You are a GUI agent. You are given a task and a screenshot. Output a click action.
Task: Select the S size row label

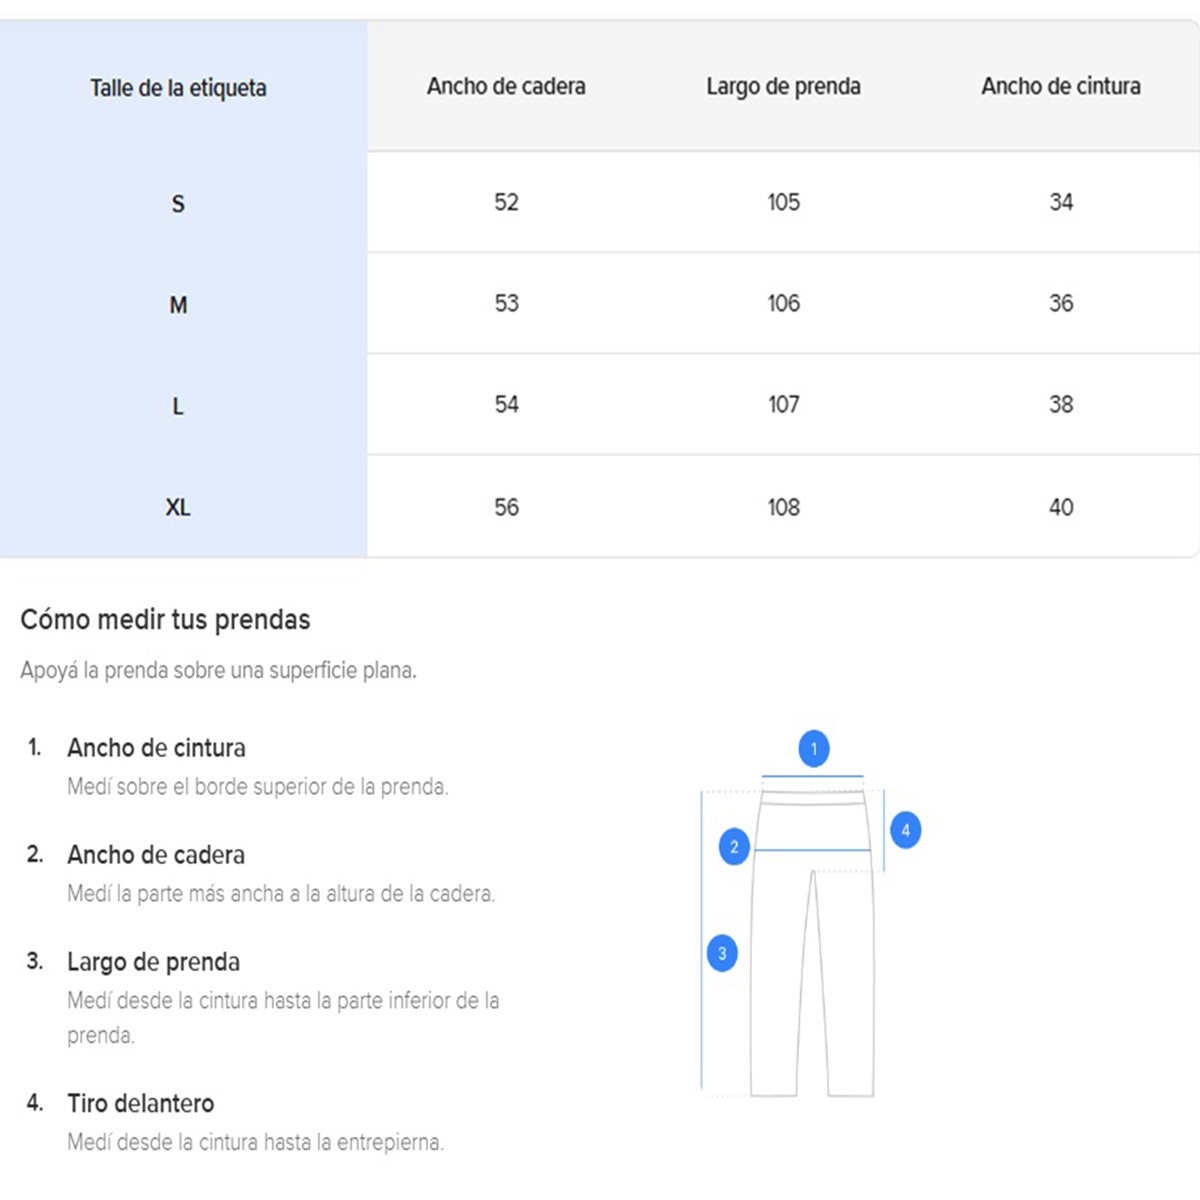click(178, 204)
